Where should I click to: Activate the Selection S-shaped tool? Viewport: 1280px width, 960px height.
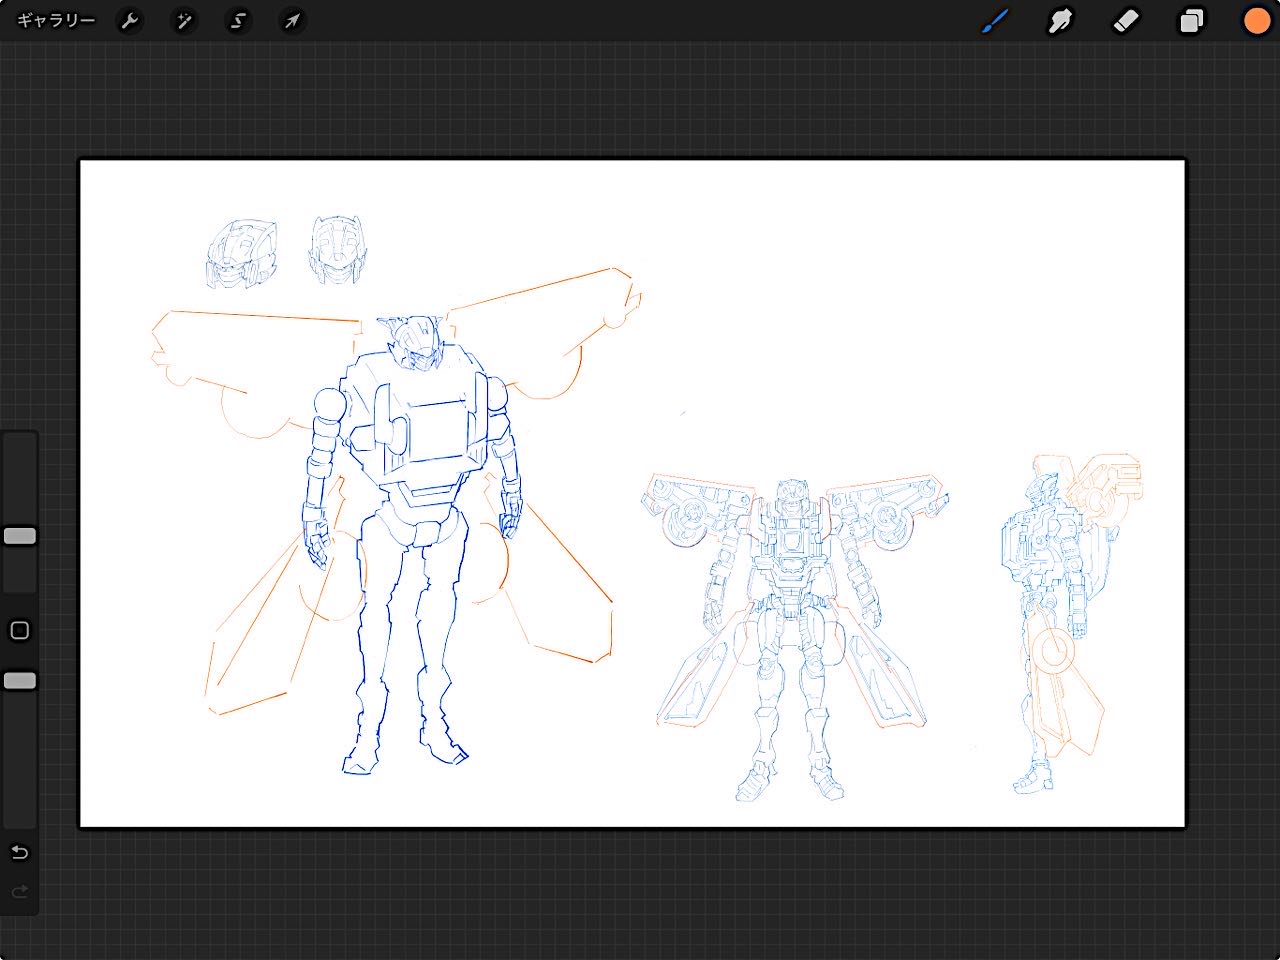click(238, 20)
